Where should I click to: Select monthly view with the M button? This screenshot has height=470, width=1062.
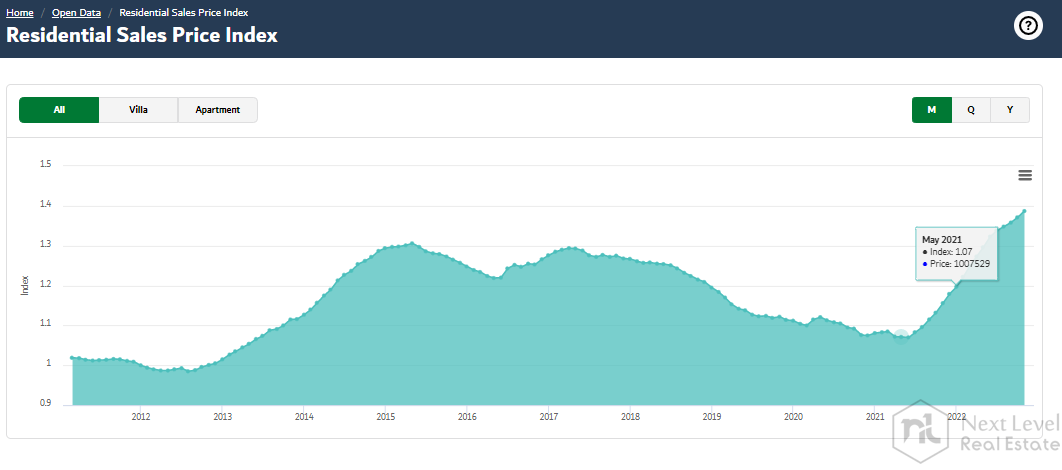click(931, 110)
